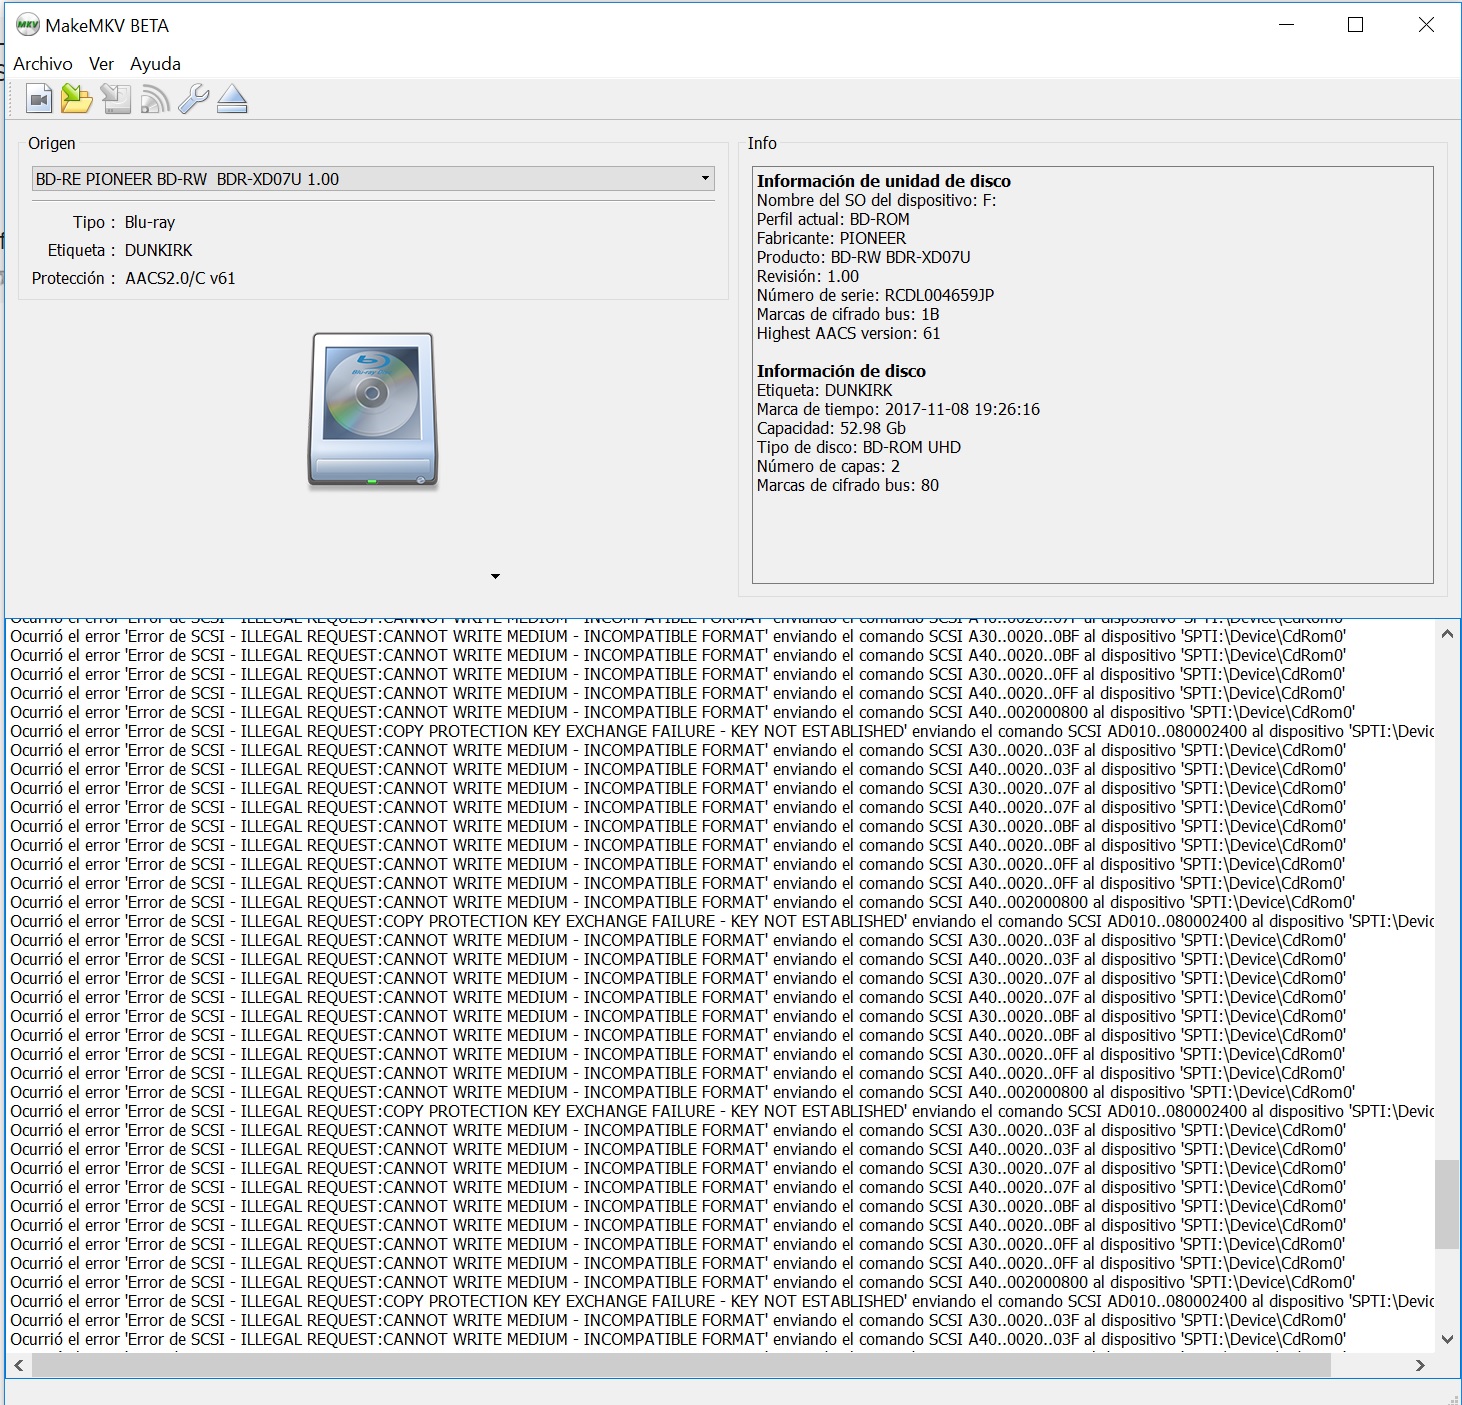
Task: Click the 'Producto: BD-RW BDR-XD07U' line
Action: 863,257
